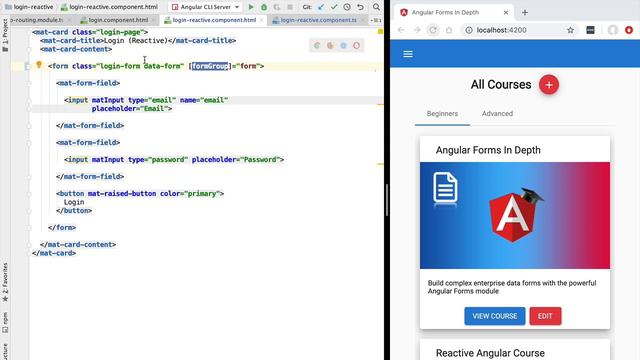
Task: Open the Favorites tool window
Action: pos(5,282)
